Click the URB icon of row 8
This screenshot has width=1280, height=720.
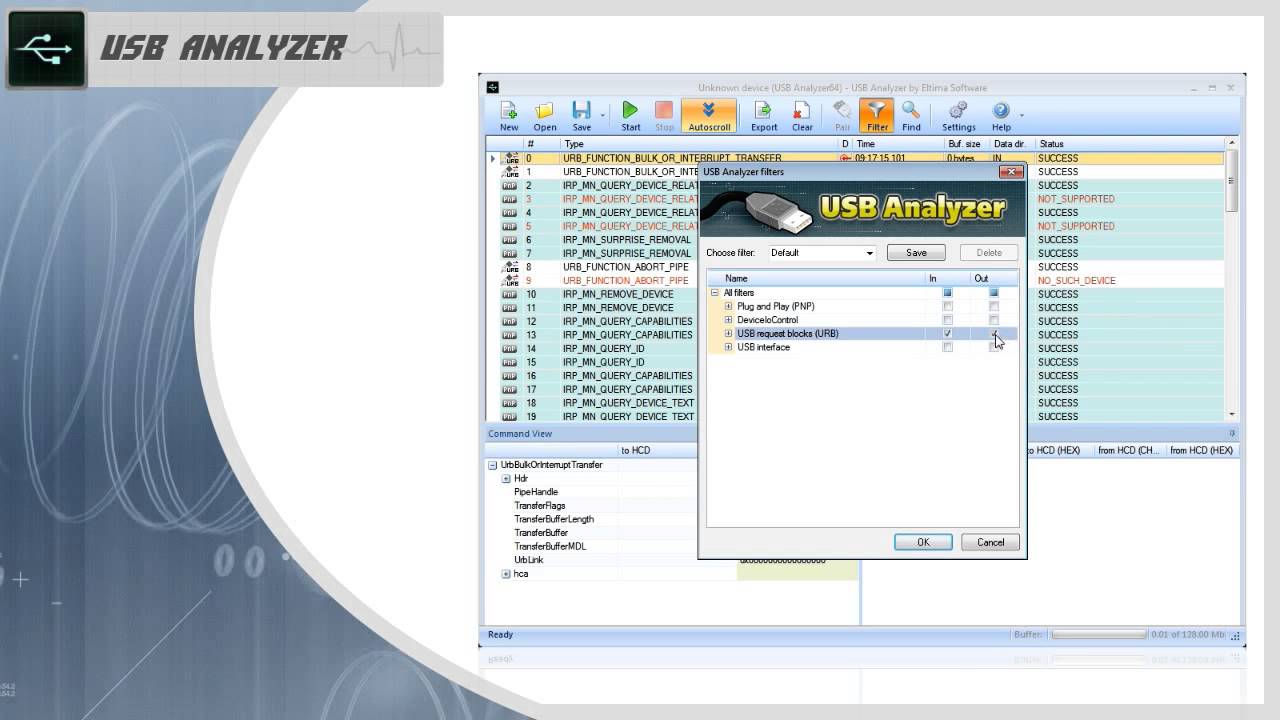click(511, 267)
